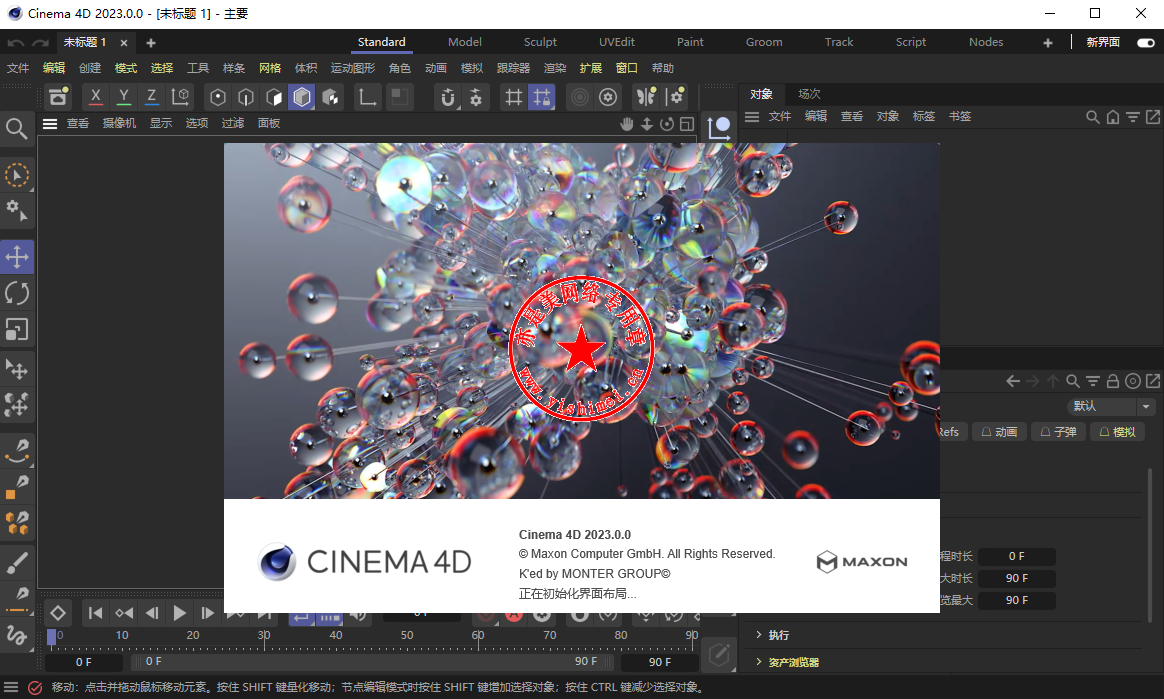Screen dimensions: 1164x699
Task: Toggle viewport maximize window icon
Action: 687,124
